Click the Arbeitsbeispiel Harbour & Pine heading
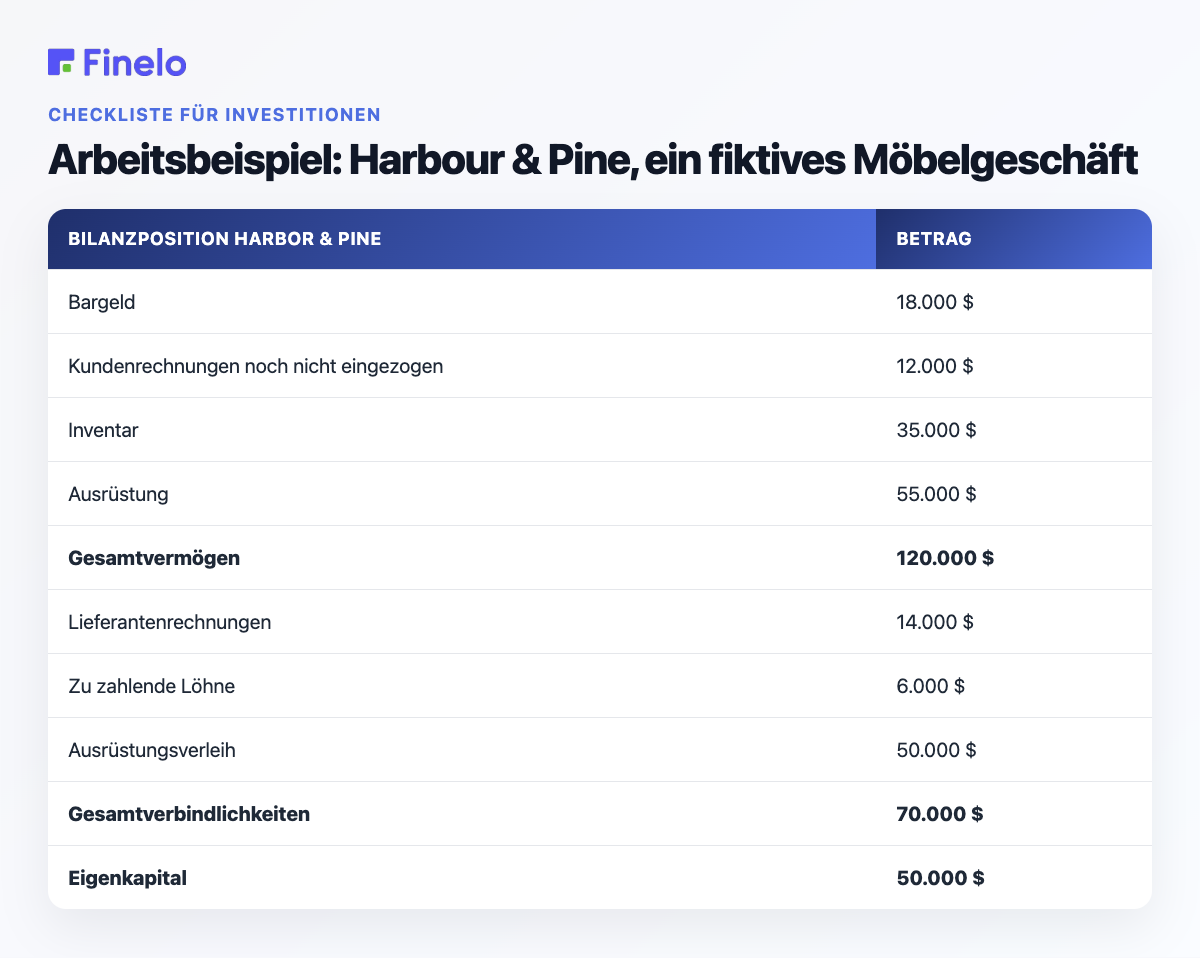Image resolution: width=1200 pixels, height=958 pixels. click(593, 162)
